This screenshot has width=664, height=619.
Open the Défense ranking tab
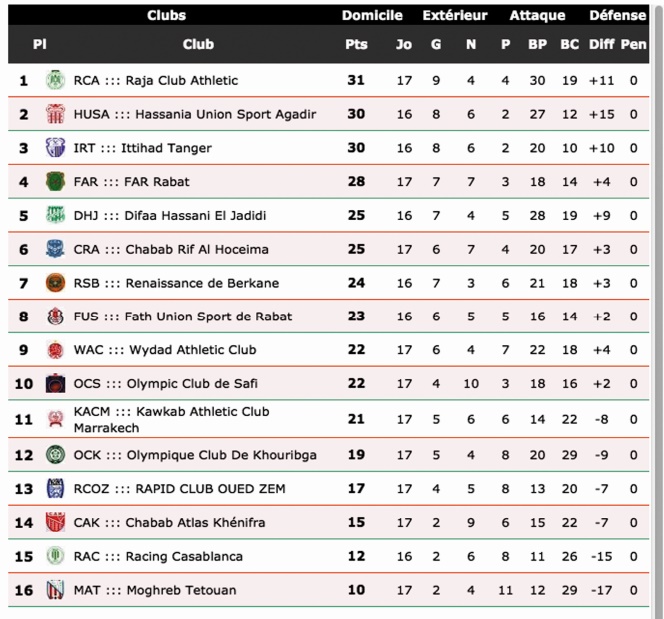617,15
